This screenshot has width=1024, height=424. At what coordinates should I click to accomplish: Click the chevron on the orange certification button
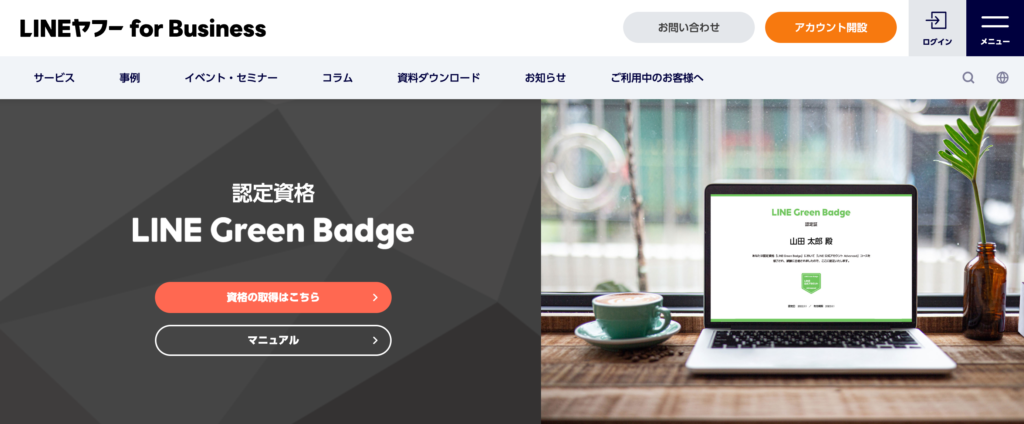point(375,297)
